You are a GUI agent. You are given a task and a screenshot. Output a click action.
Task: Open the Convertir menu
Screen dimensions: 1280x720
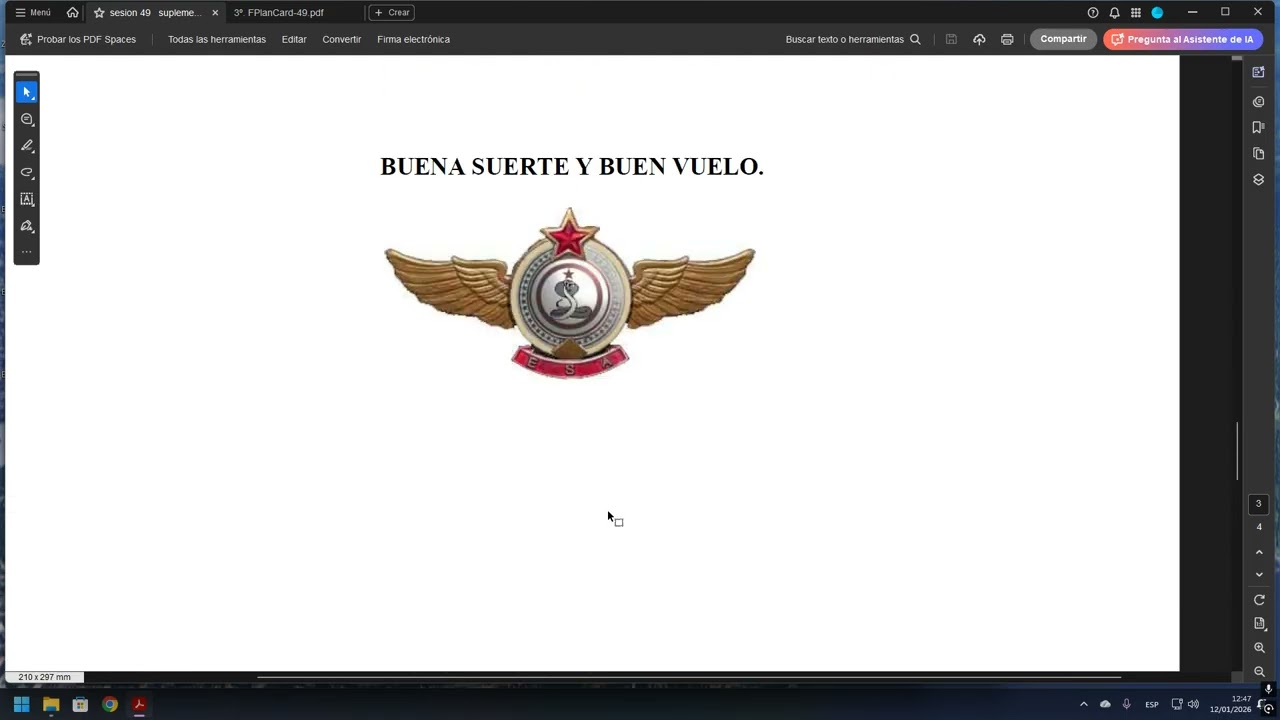[x=342, y=39]
